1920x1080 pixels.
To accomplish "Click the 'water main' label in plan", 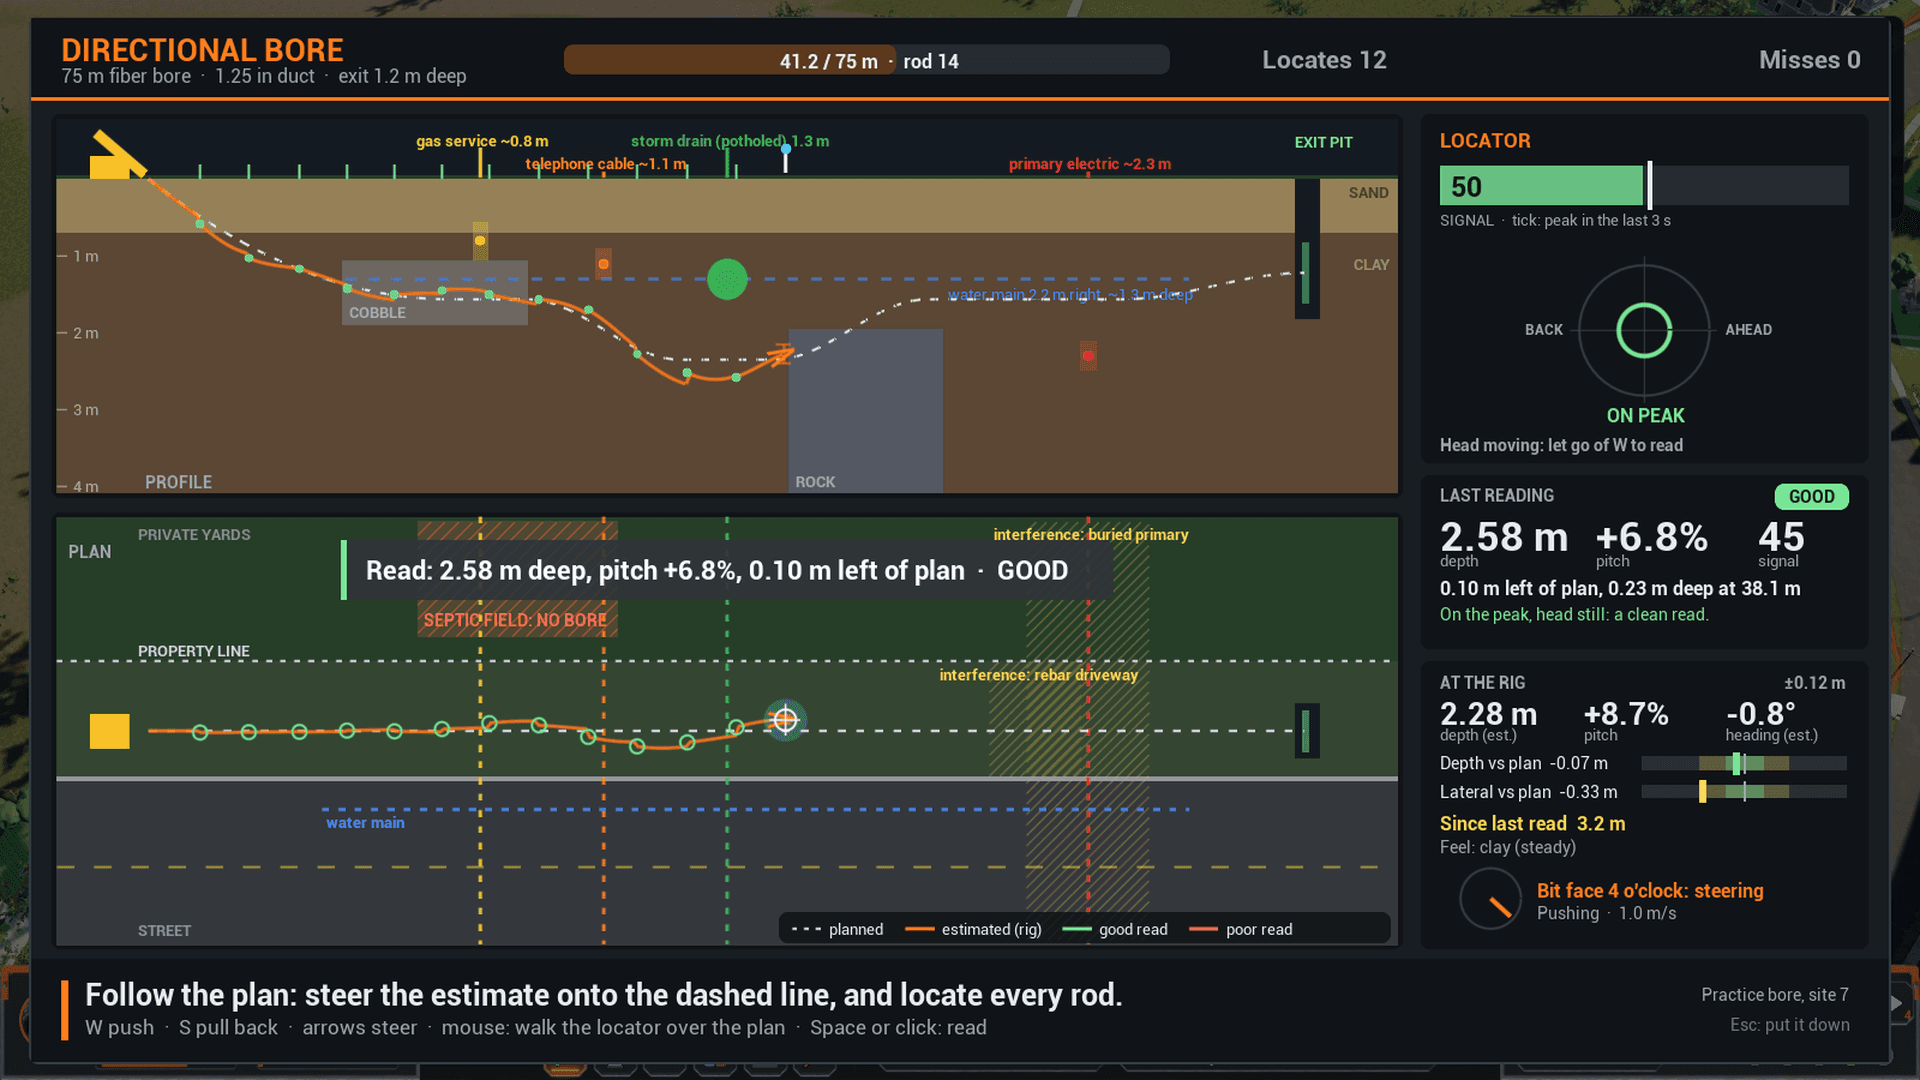I will coord(365,823).
